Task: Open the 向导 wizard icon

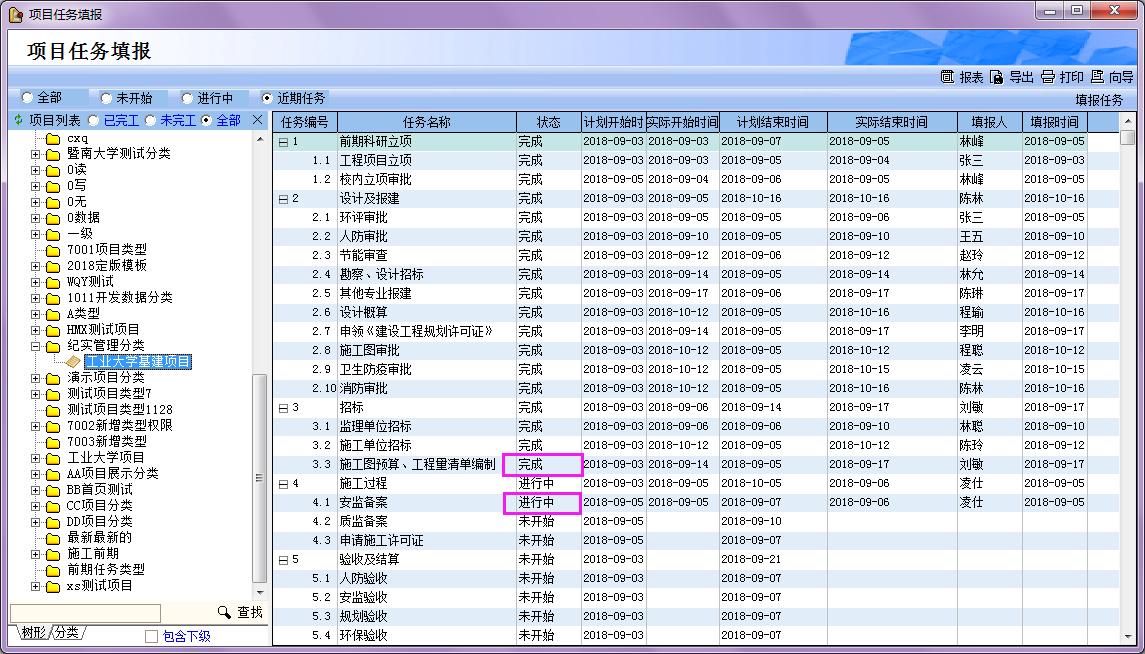Action: click(x=1097, y=77)
